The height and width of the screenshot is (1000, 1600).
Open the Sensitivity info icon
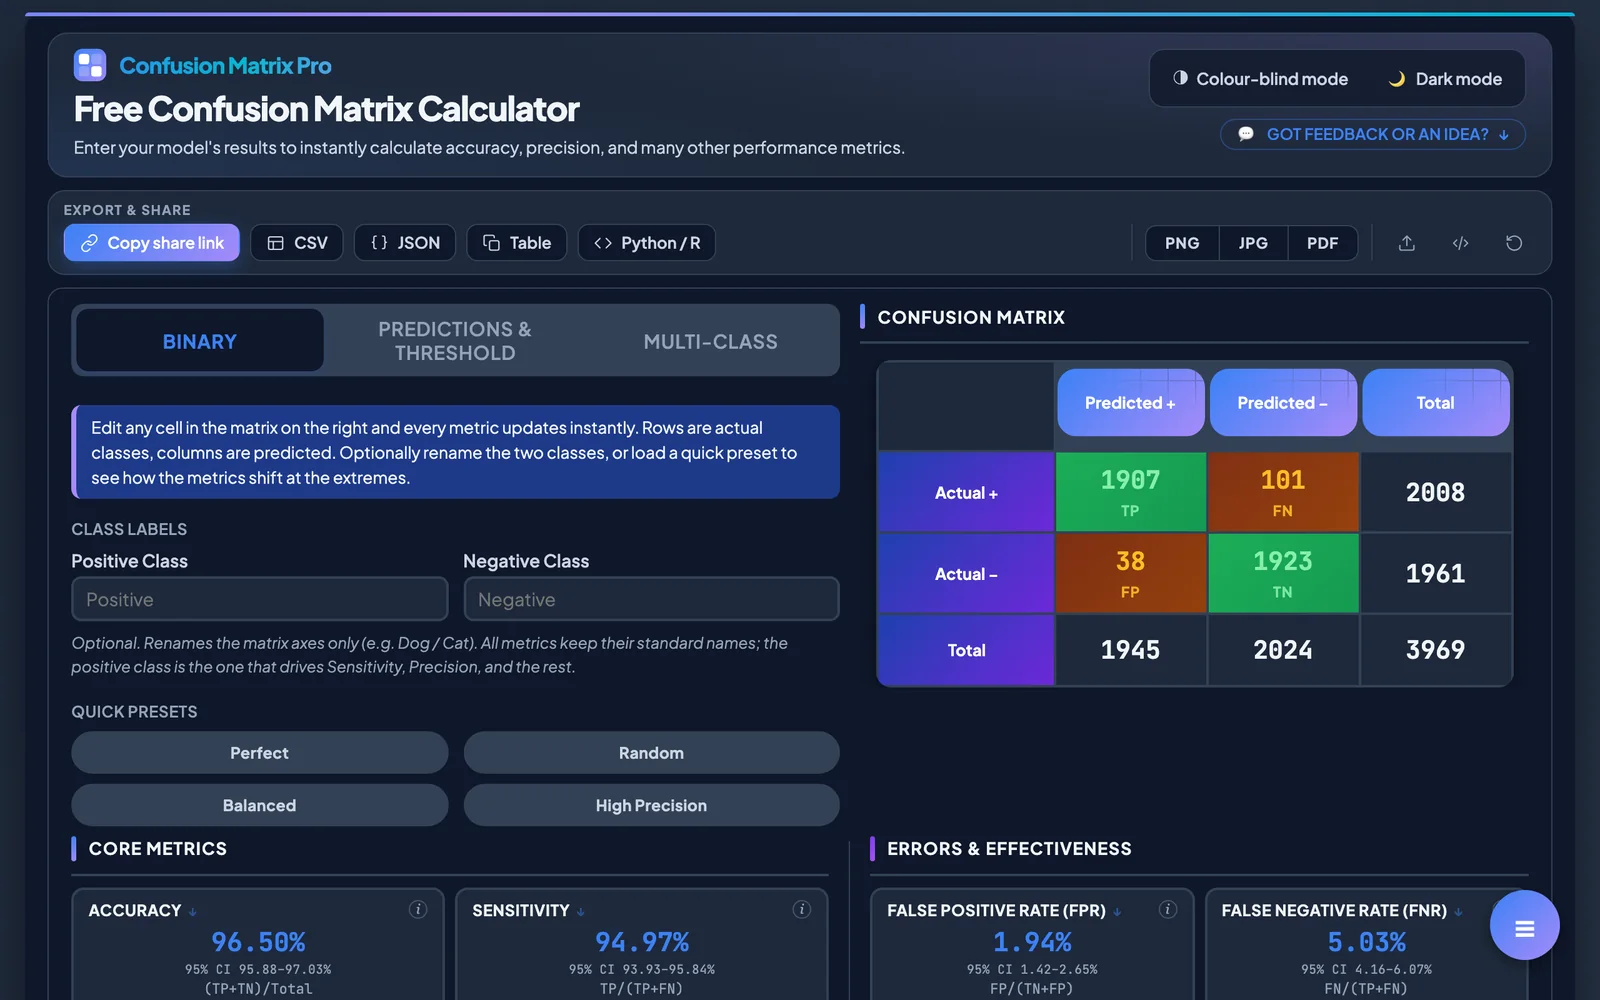coord(802,909)
